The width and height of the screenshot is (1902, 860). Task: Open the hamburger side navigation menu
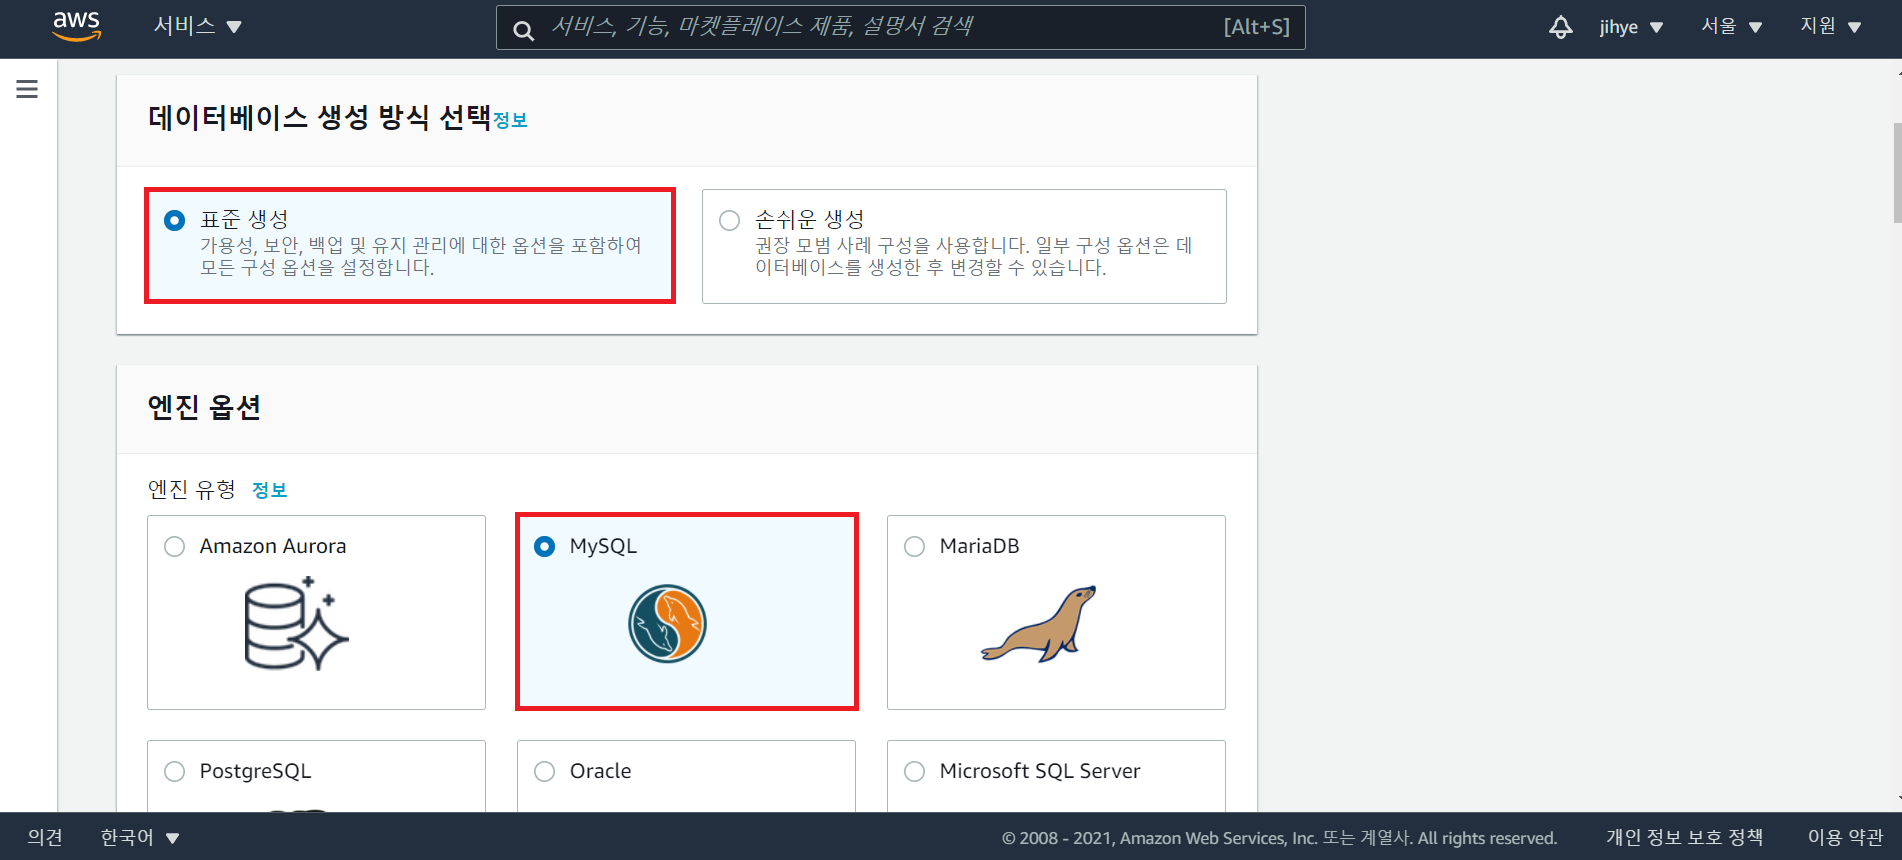[x=27, y=89]
